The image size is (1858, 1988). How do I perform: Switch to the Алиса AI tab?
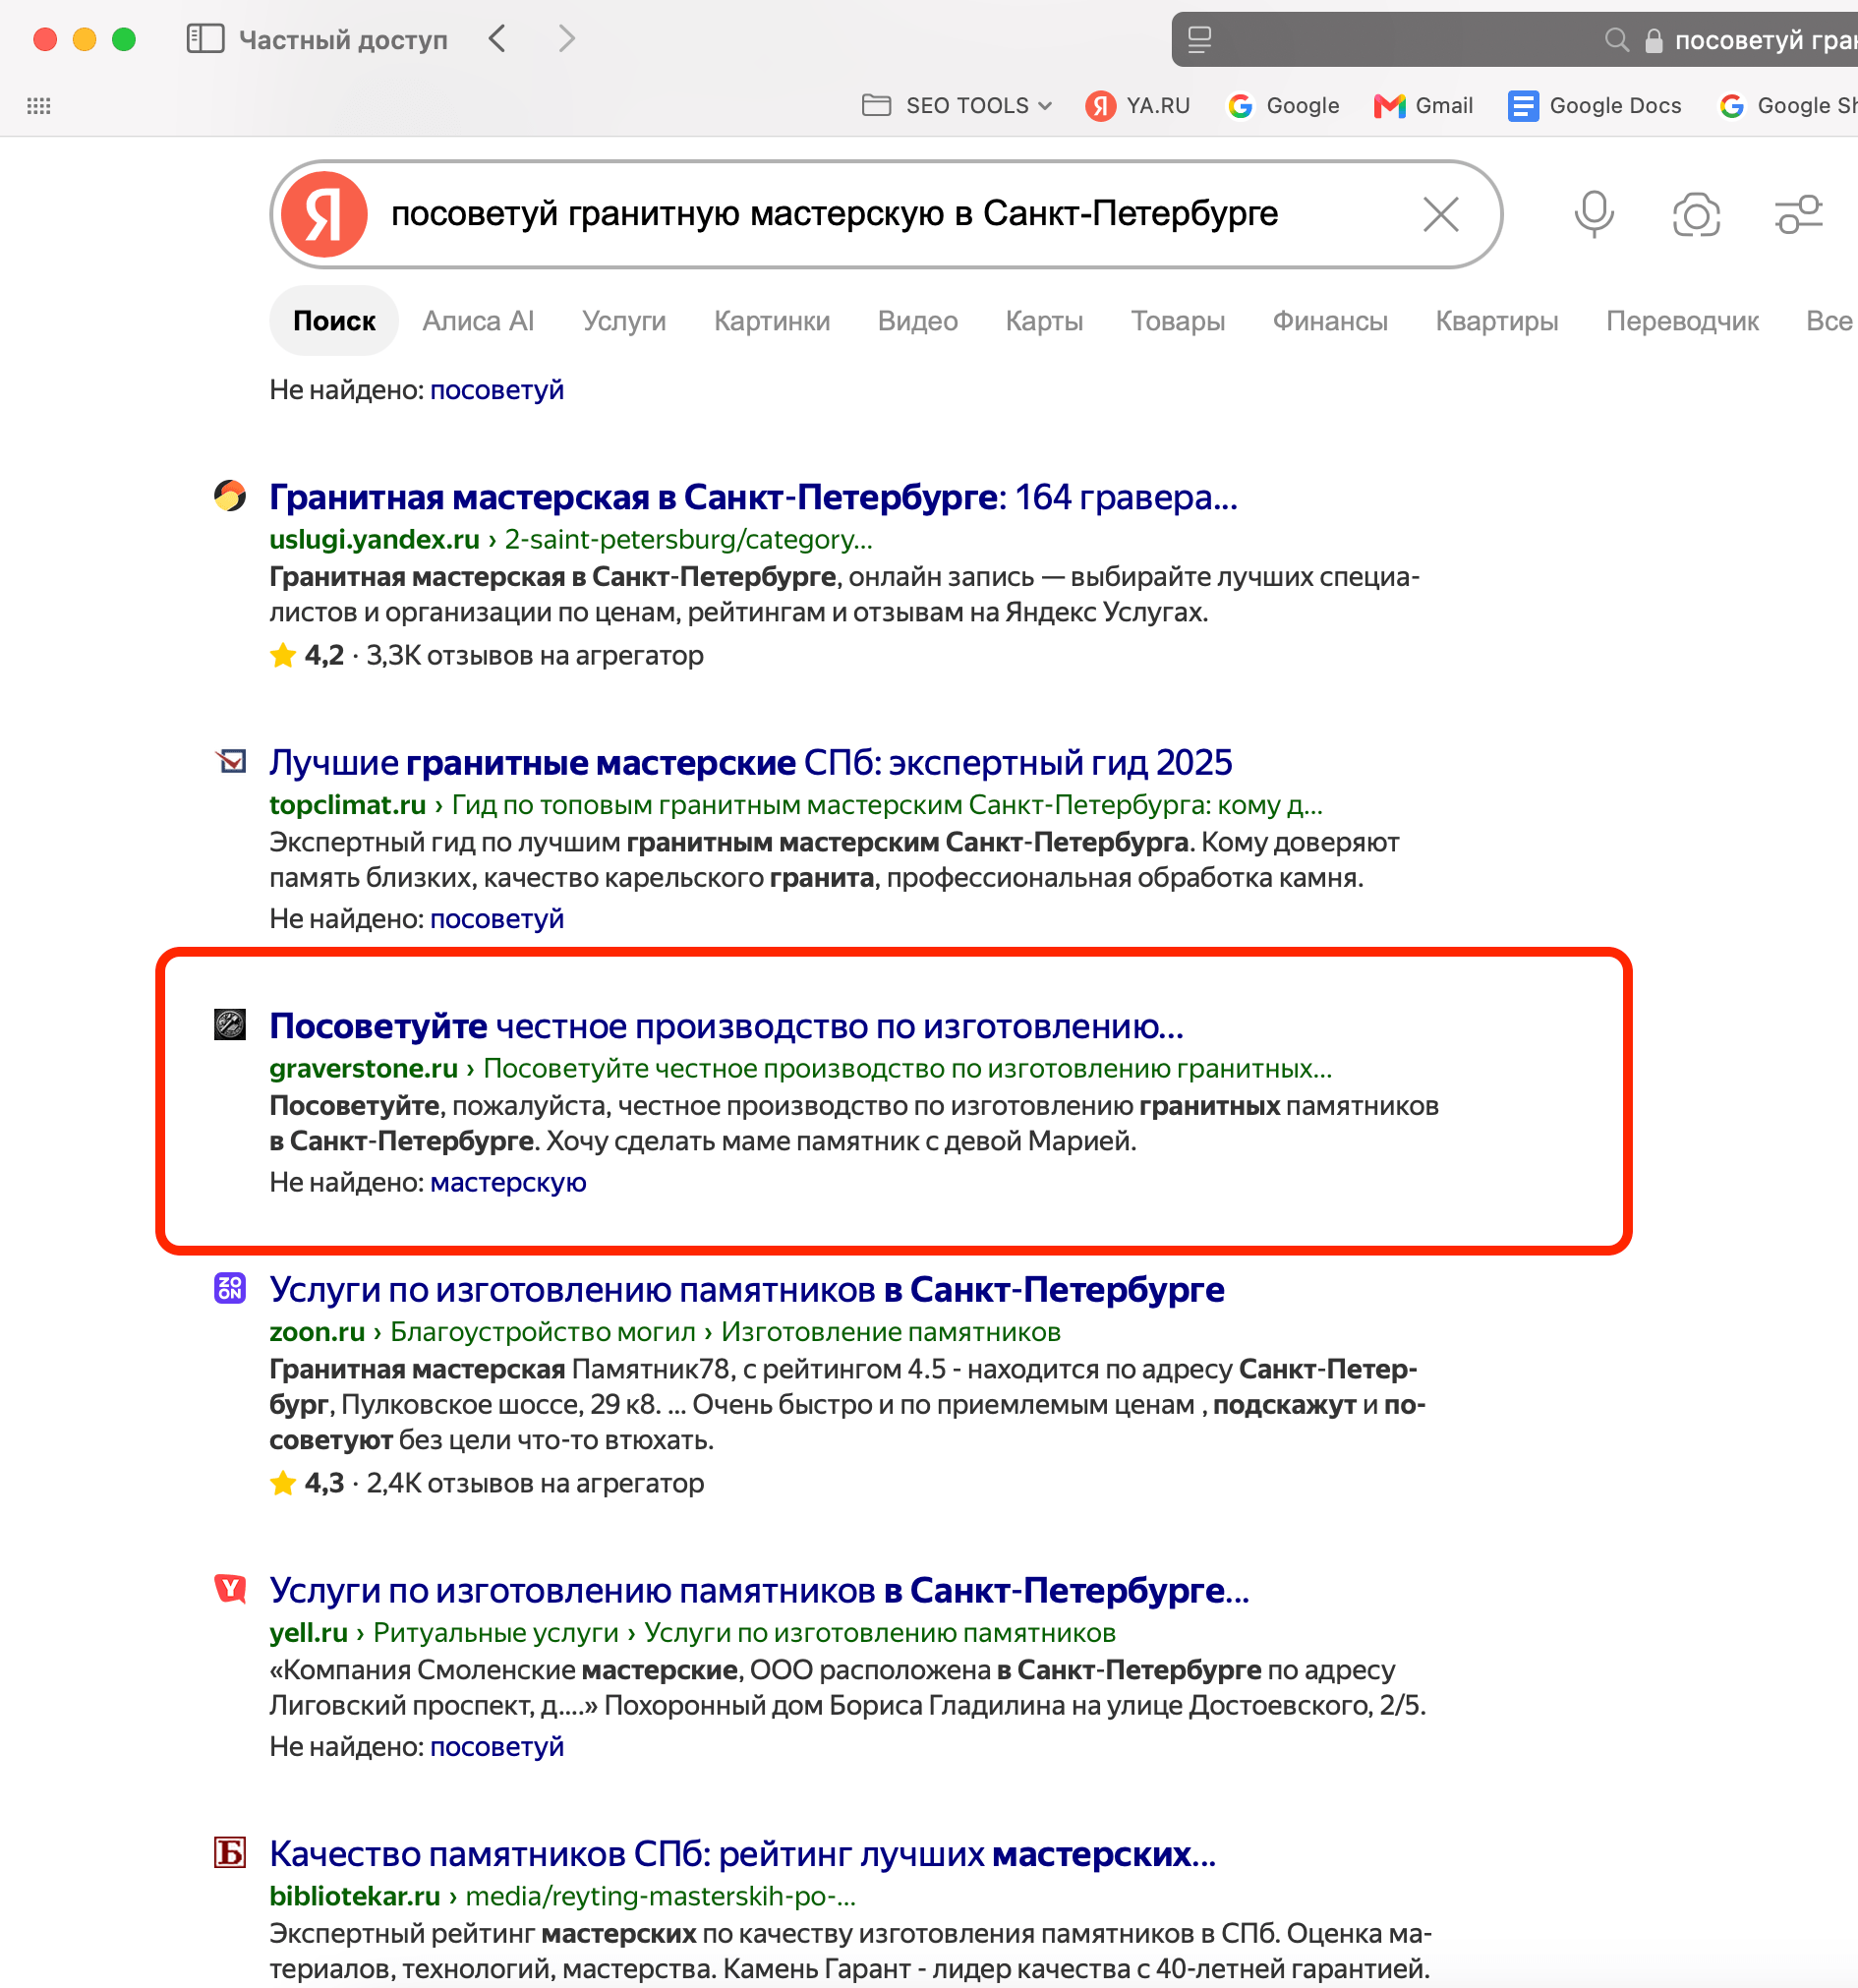click(x=478, y=321)
